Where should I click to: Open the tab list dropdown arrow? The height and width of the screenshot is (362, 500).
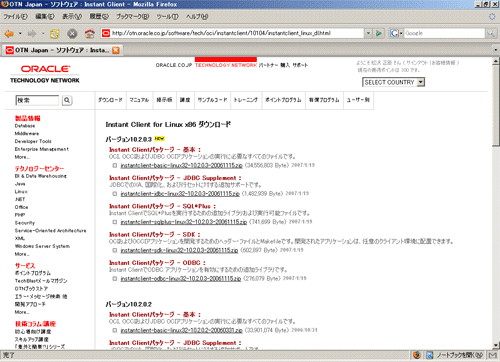click(x=496, y=50)
